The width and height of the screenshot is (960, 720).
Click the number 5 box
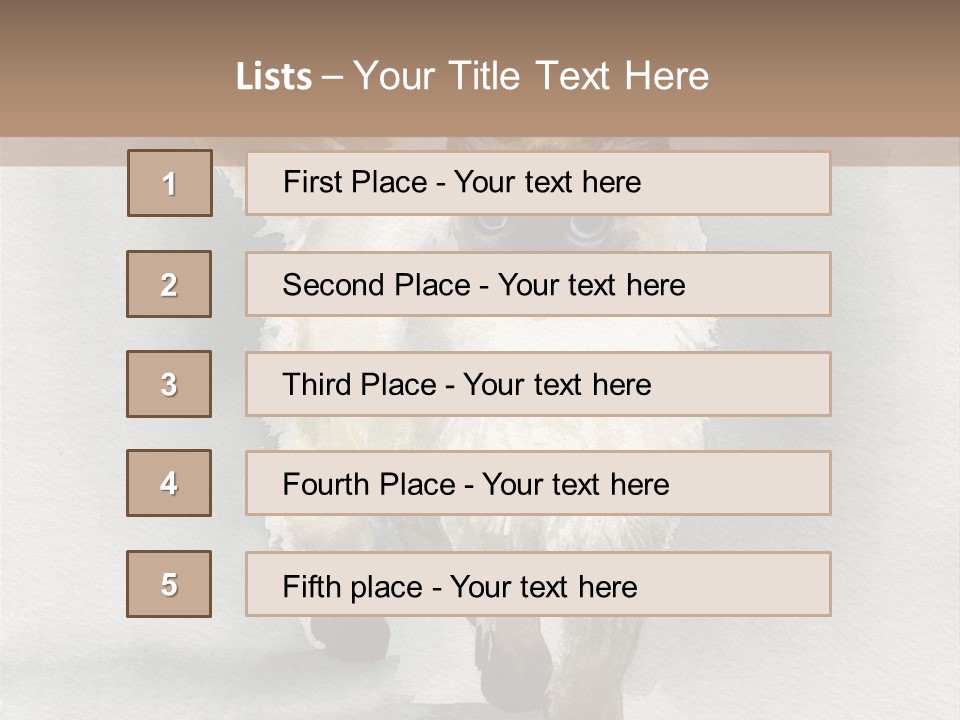[x=169, y=584]
